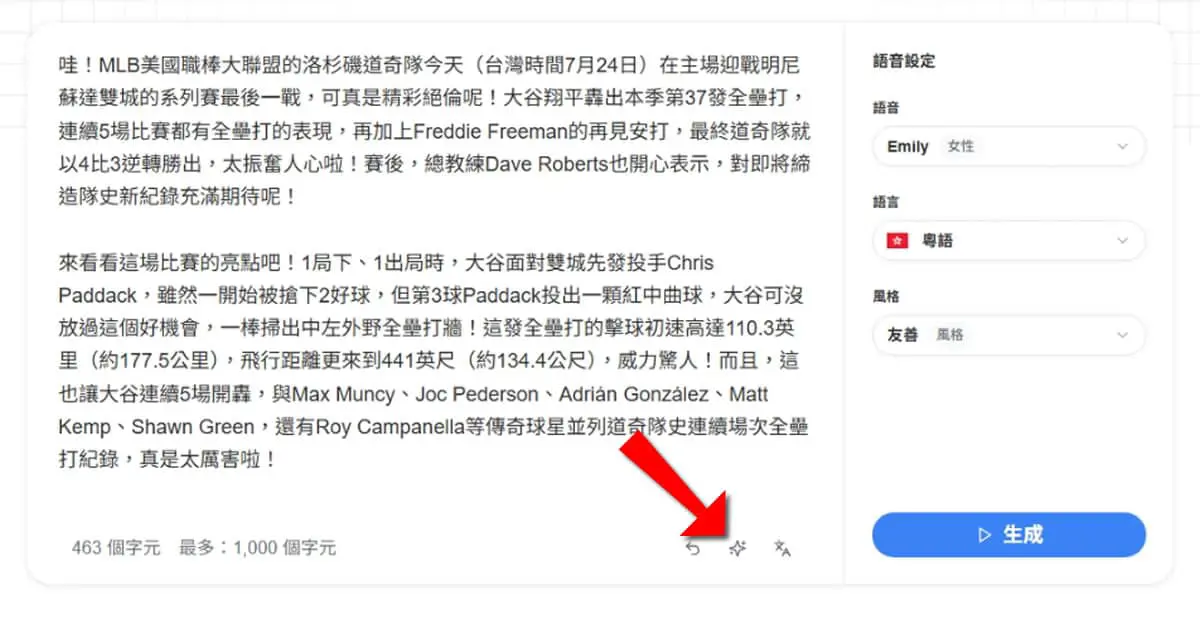
Task: Click the translate icon below the text
Action: [x=782, y=548]
